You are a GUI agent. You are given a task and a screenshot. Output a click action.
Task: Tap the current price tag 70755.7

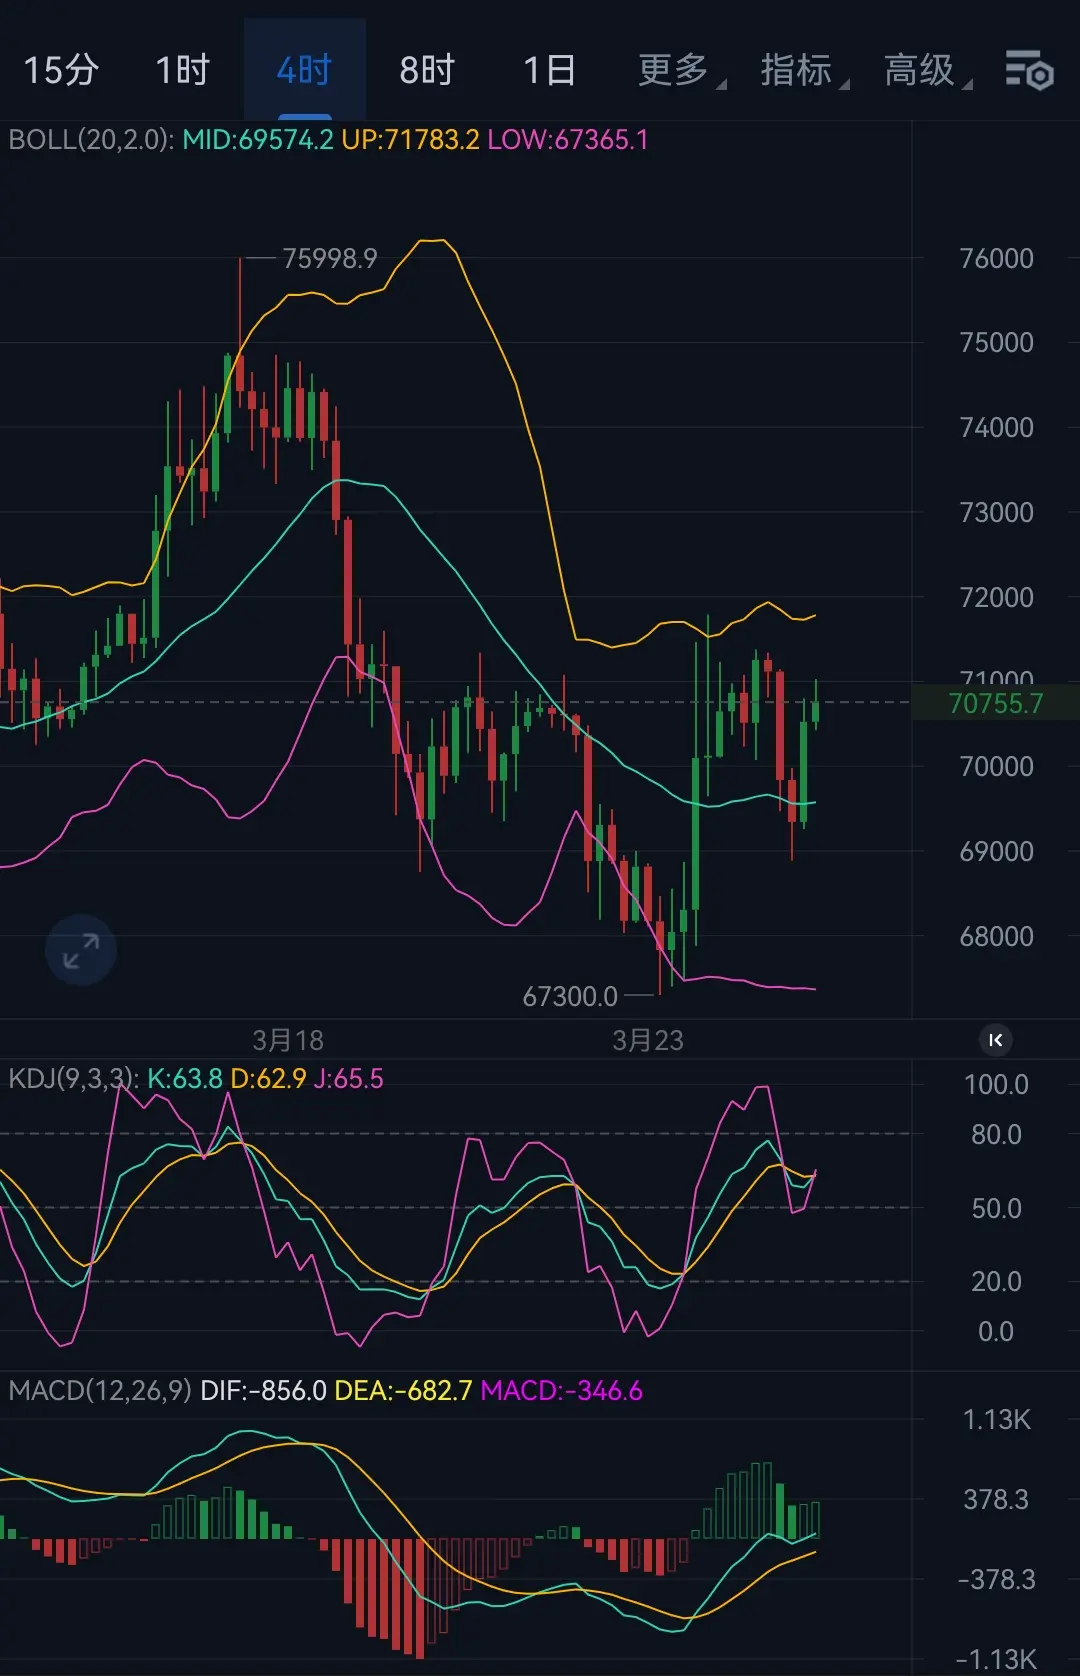[995, 703]
